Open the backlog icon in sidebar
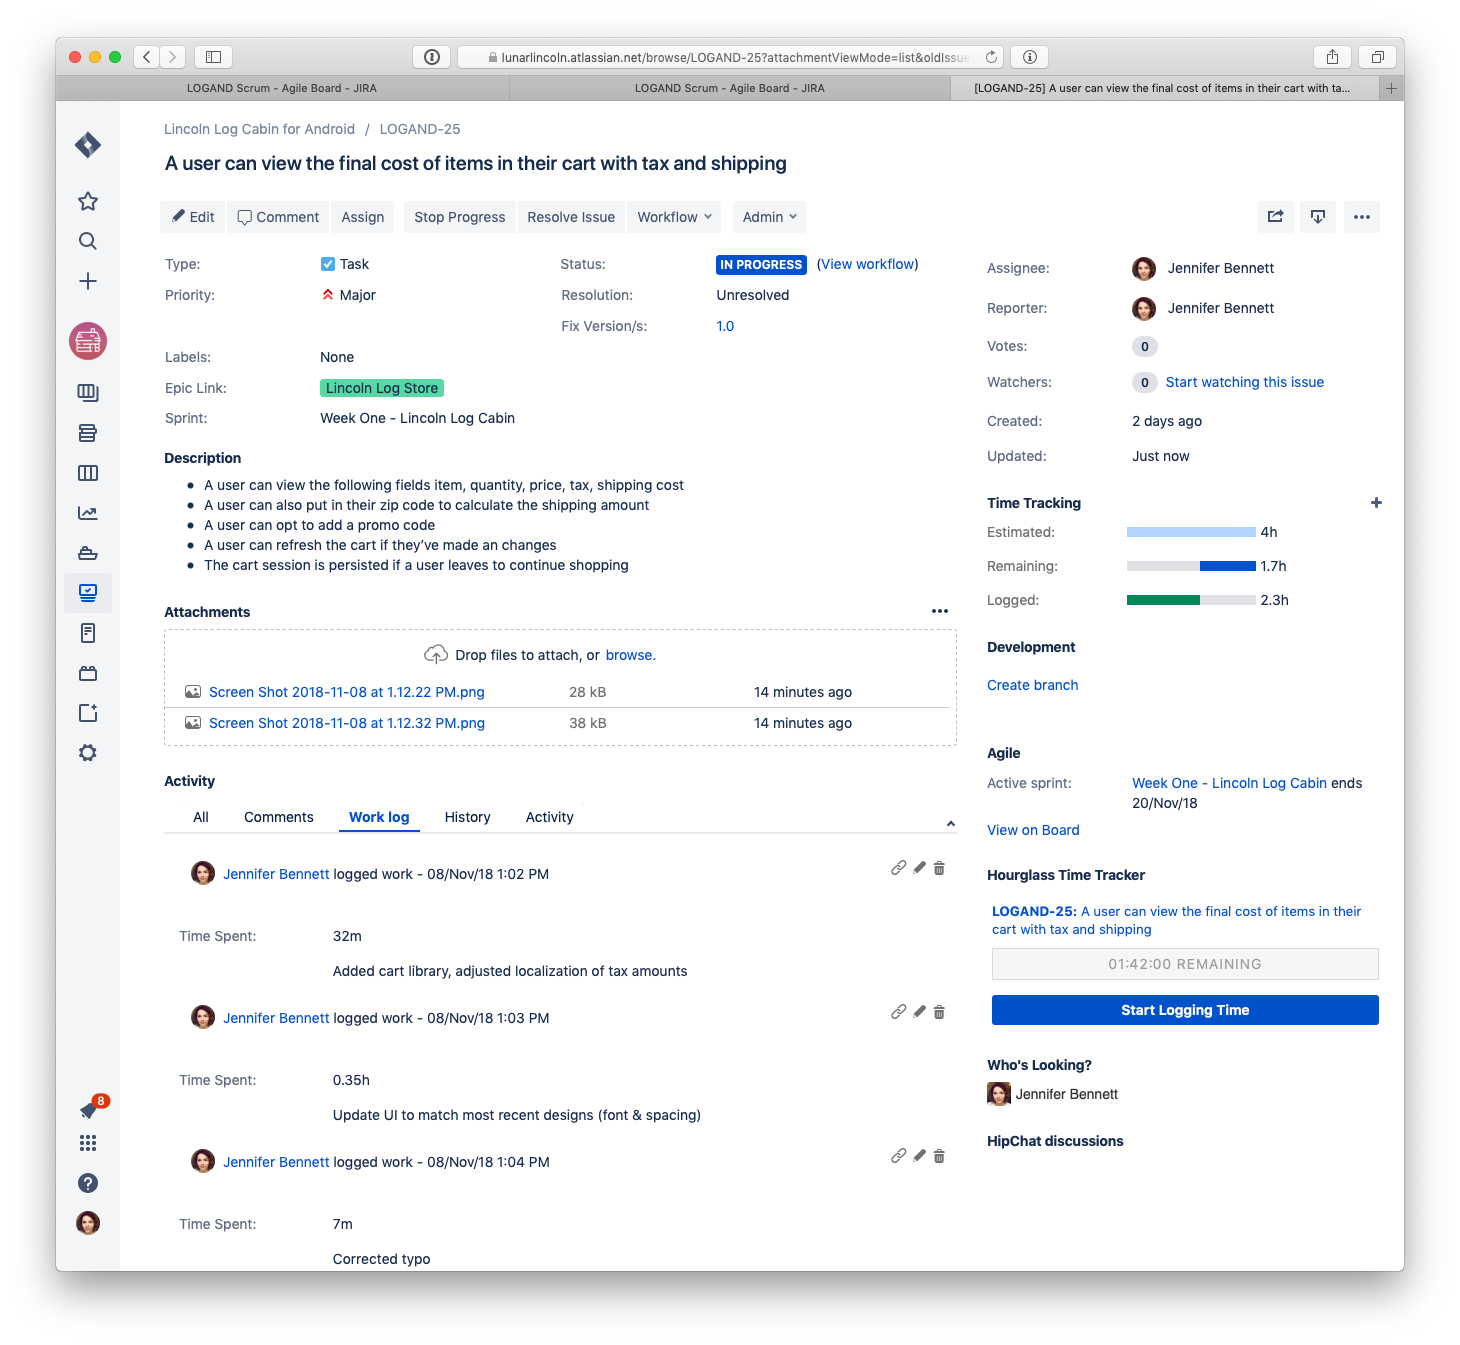The height and width of the screenshot is (1345, 1460). point(88,433)
